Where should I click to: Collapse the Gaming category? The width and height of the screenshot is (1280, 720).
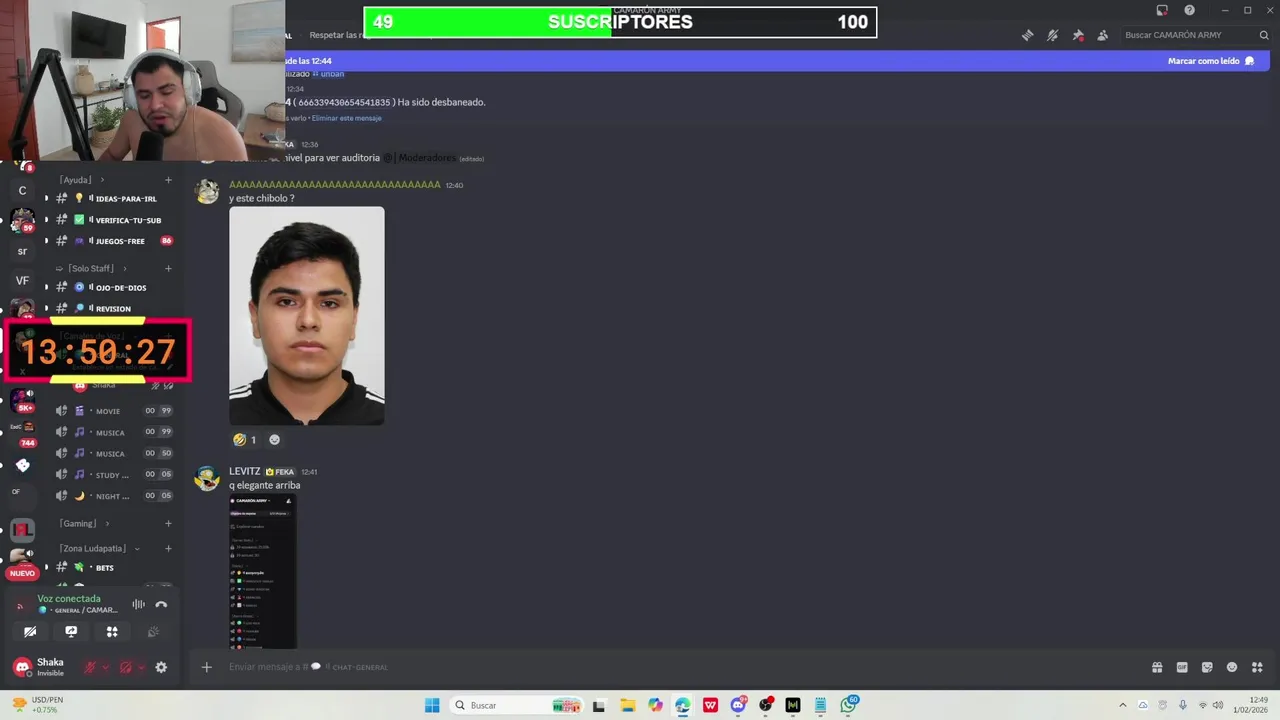(x=83, y=523)
